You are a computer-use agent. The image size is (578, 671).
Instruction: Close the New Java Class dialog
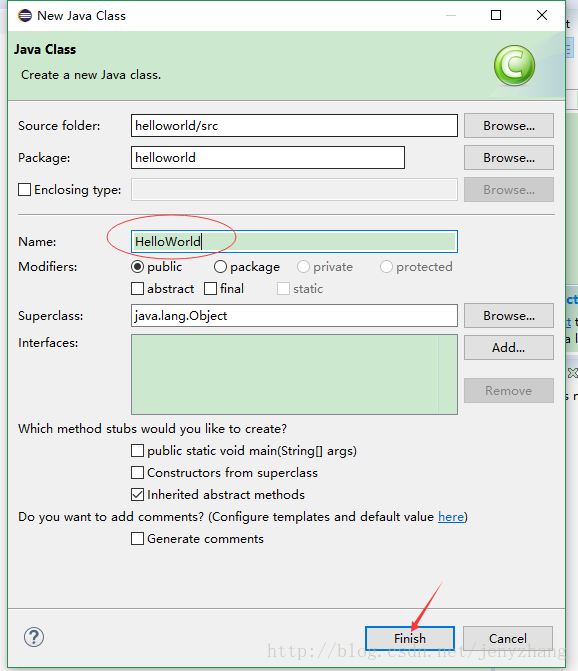point(542,15)
